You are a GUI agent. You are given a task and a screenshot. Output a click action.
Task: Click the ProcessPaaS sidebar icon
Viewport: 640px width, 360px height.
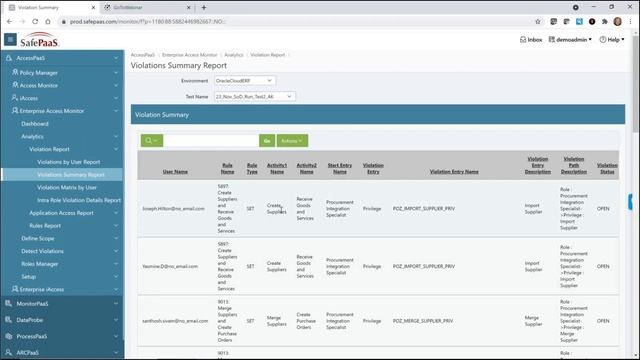(x=9, y=336)
